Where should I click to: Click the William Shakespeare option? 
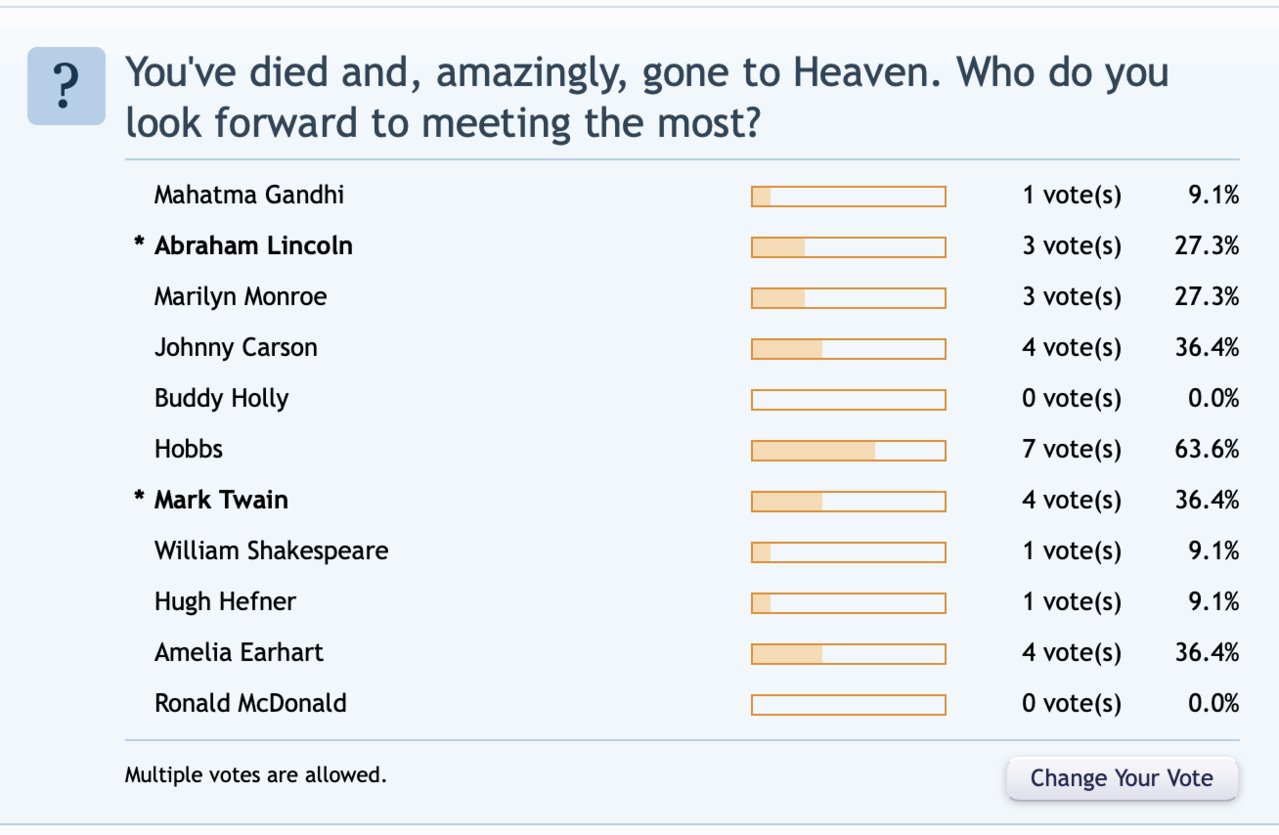[x=271, y=551]
